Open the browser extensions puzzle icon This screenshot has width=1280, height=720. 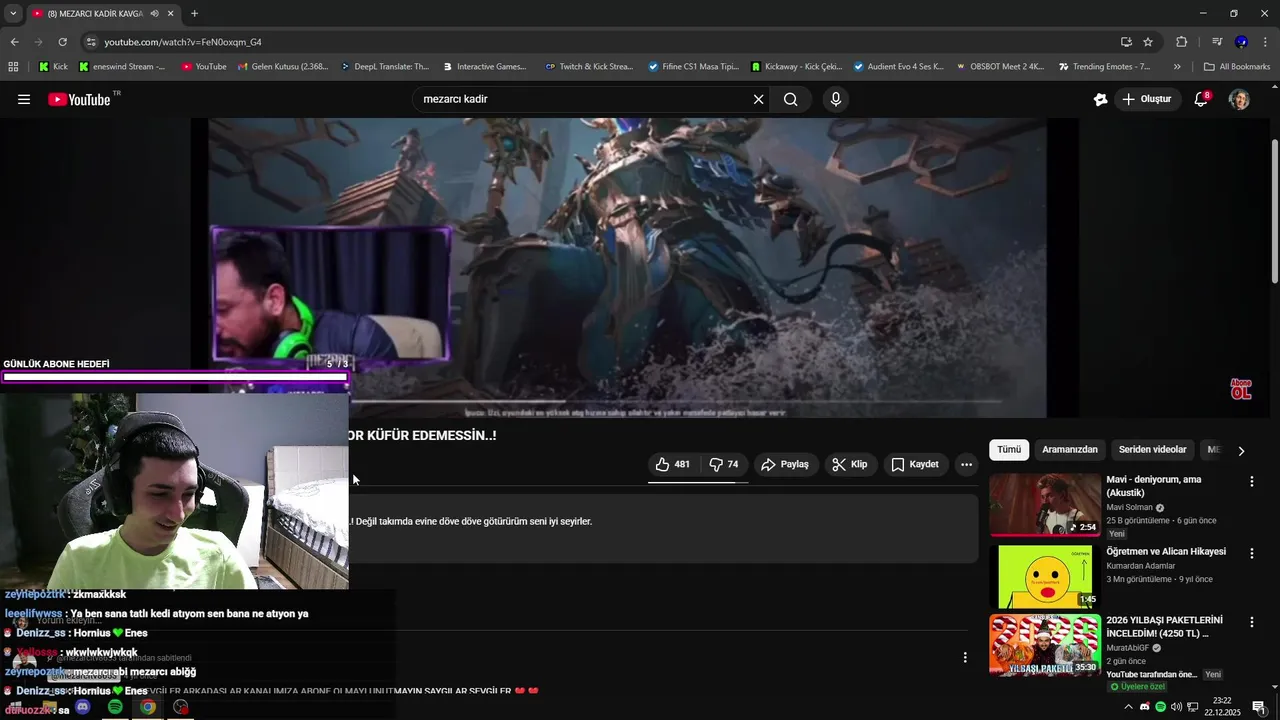tap(1181, 42)
